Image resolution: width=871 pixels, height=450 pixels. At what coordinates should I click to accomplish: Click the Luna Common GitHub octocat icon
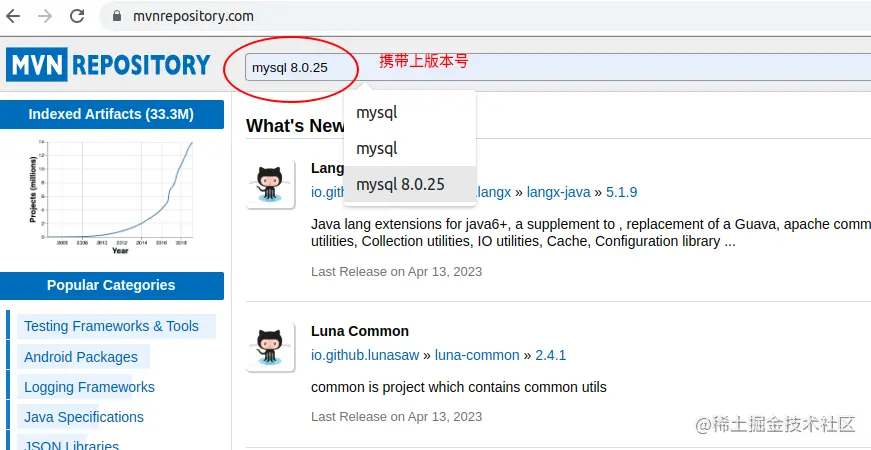click(270, 347)
